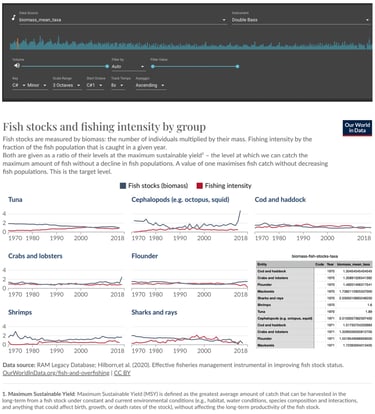Click the Sharks and rays chart title
Image resolution: width=375 pixels, height=414 pixels.
pos(154,312)
